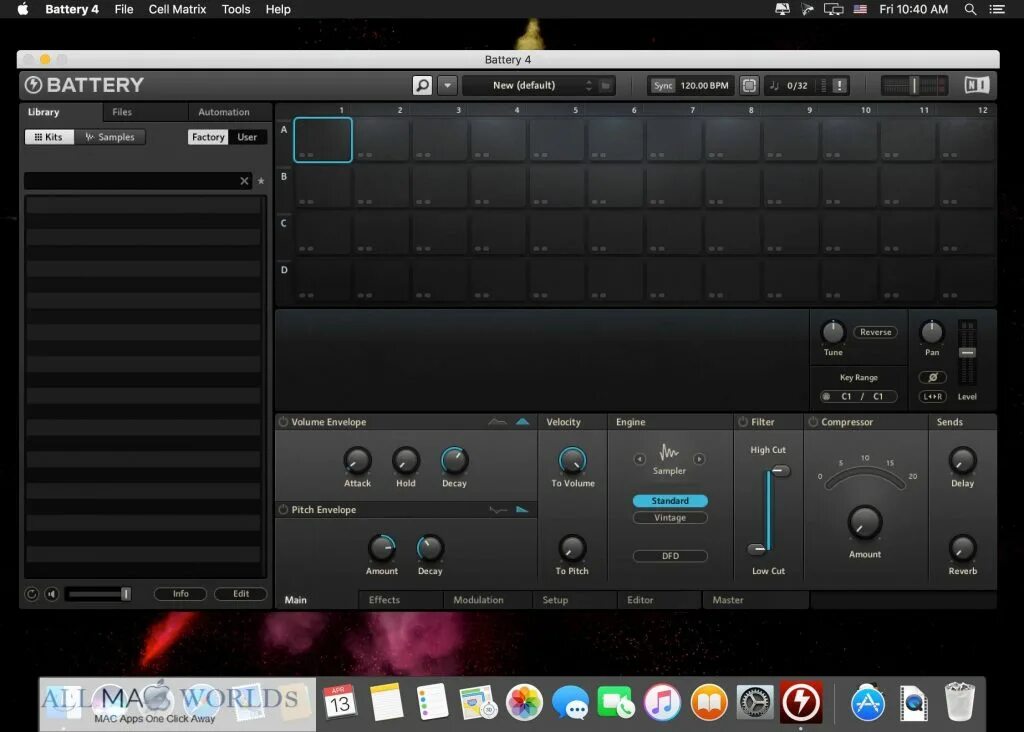Adjust the browser preview volume slider

pos(99,594)
